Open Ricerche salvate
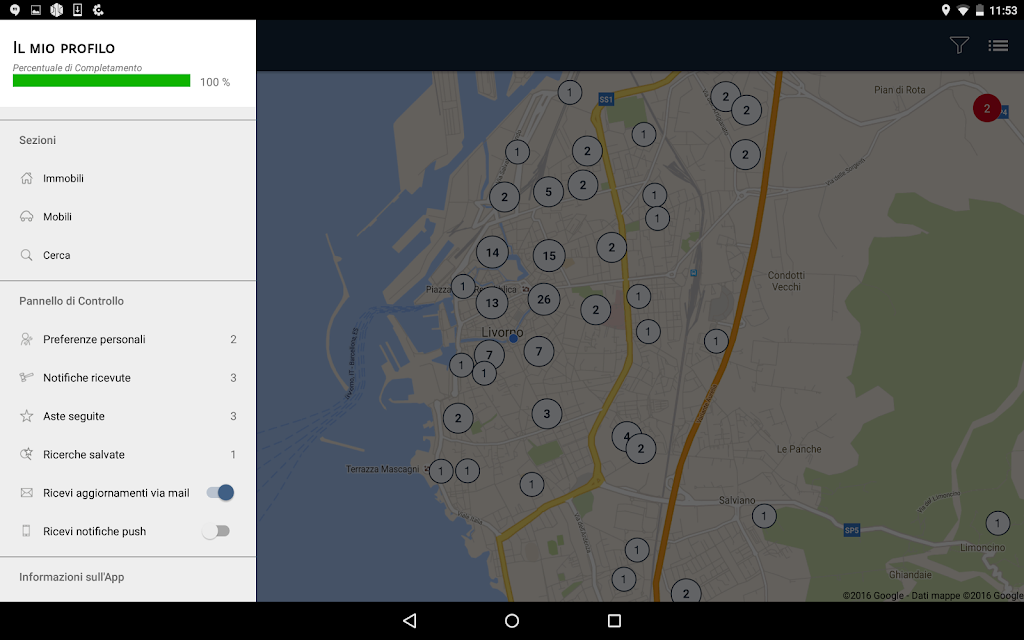This screenshot has width=1024, height=640. click(x=128, y=454)
